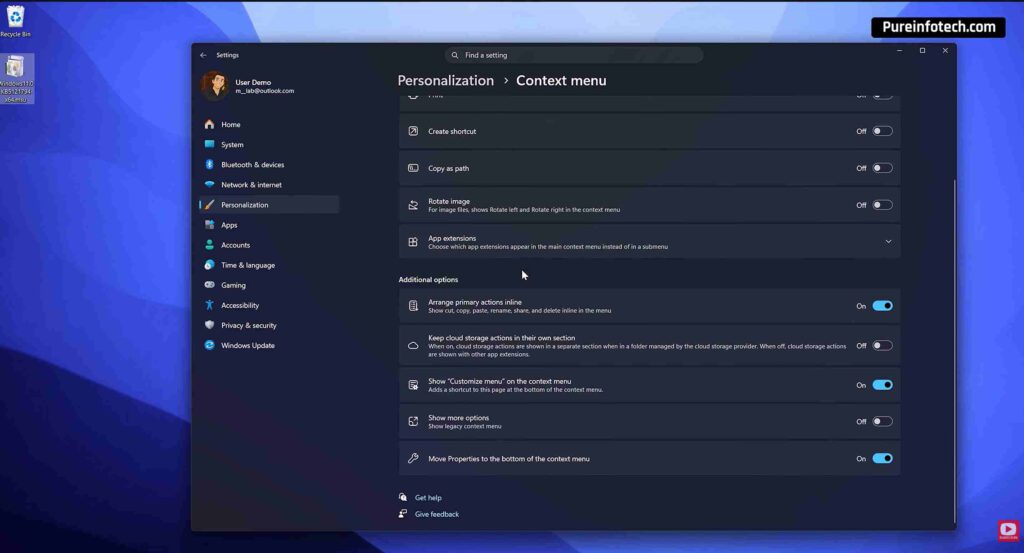
Task: Open the Apps settings section
Action: coord(269,225)
